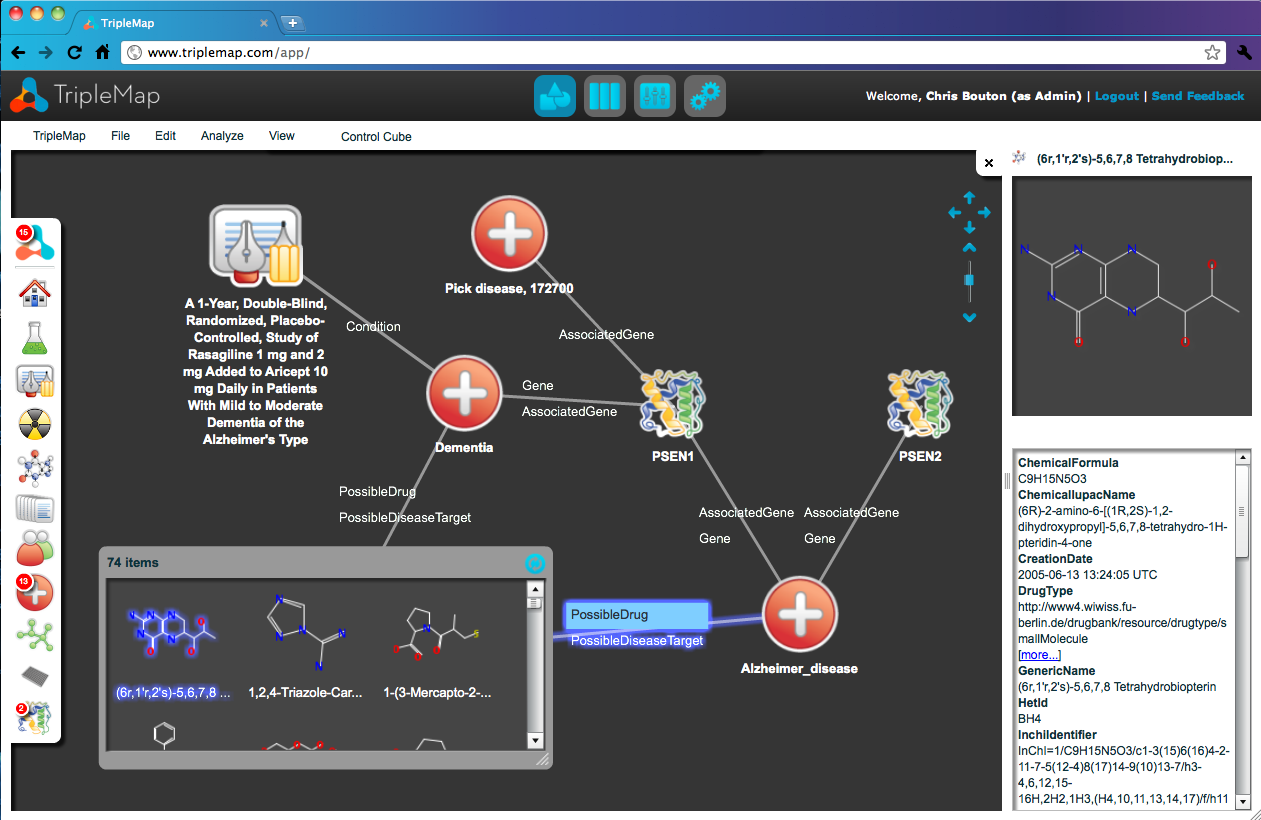Click the people group icon in sidebar

[35, 549]
